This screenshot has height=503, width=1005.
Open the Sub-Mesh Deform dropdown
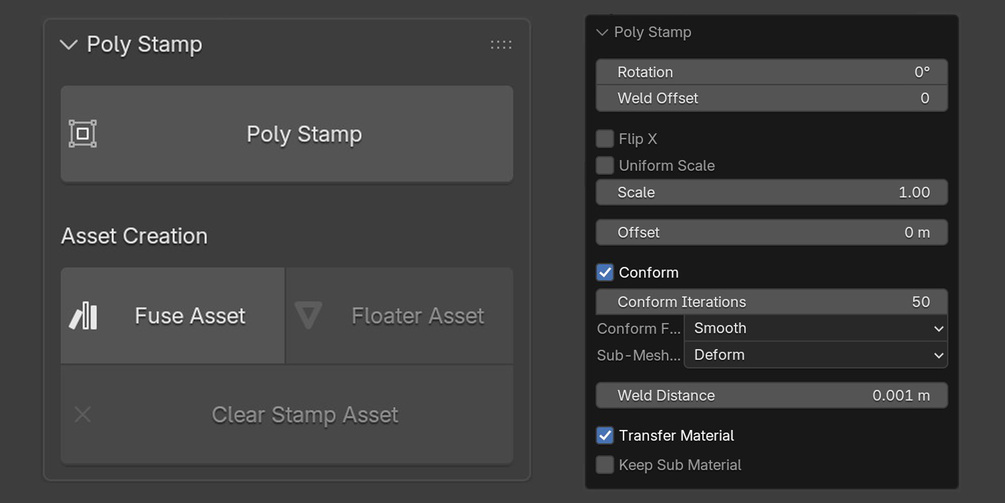[x=815, y=355]
